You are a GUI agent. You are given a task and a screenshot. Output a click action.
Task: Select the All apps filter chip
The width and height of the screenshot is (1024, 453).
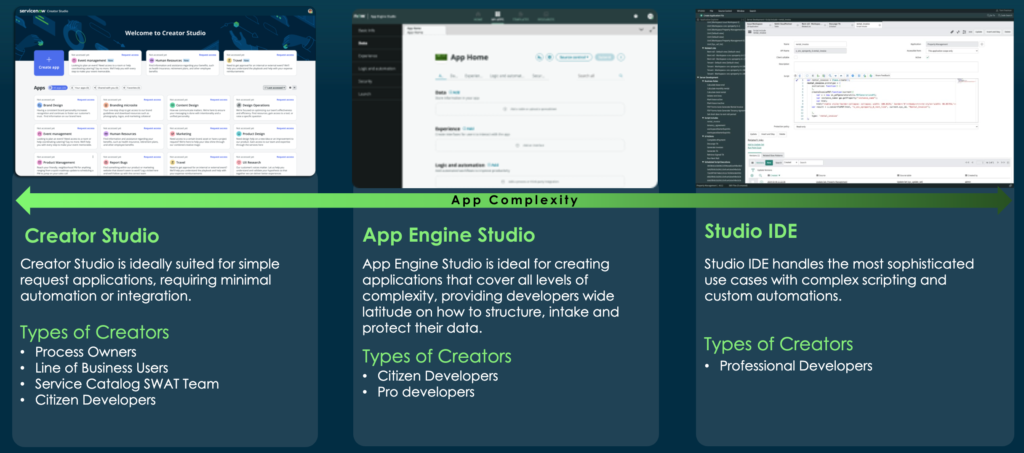[60, 88]
